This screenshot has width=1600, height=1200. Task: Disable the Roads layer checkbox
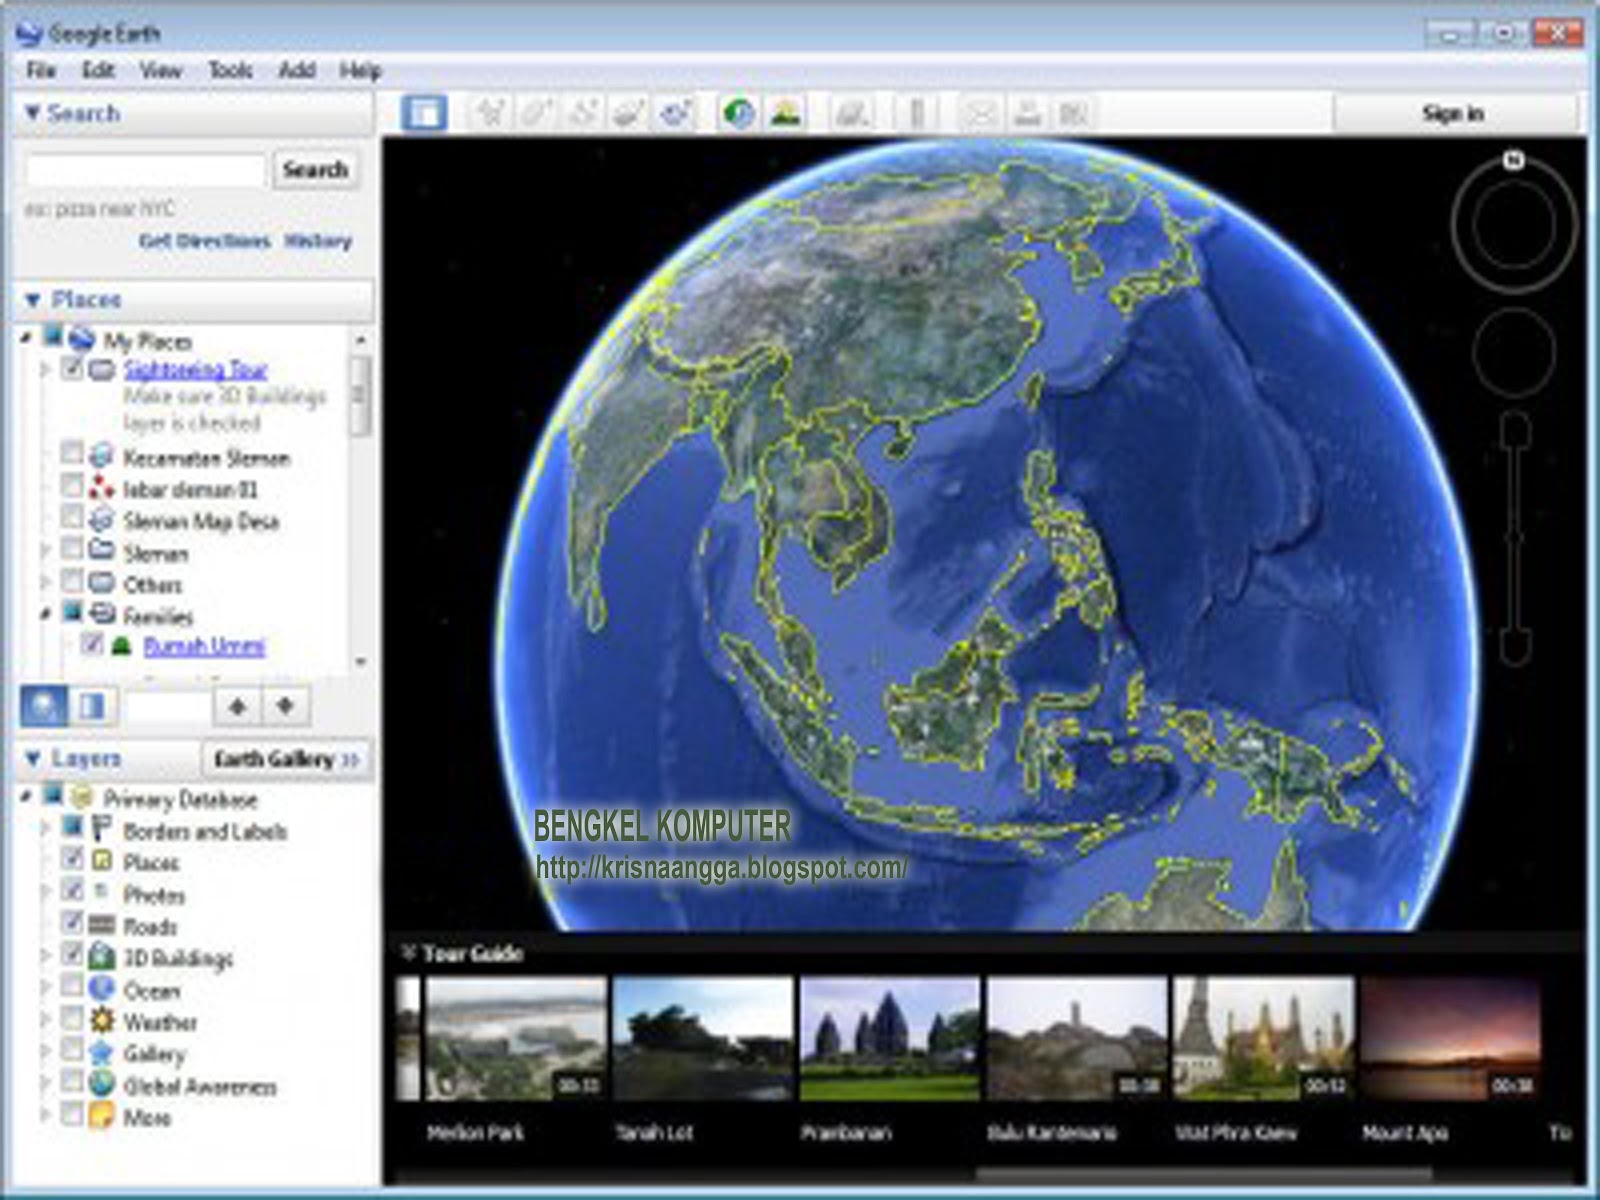pos(71,922)
